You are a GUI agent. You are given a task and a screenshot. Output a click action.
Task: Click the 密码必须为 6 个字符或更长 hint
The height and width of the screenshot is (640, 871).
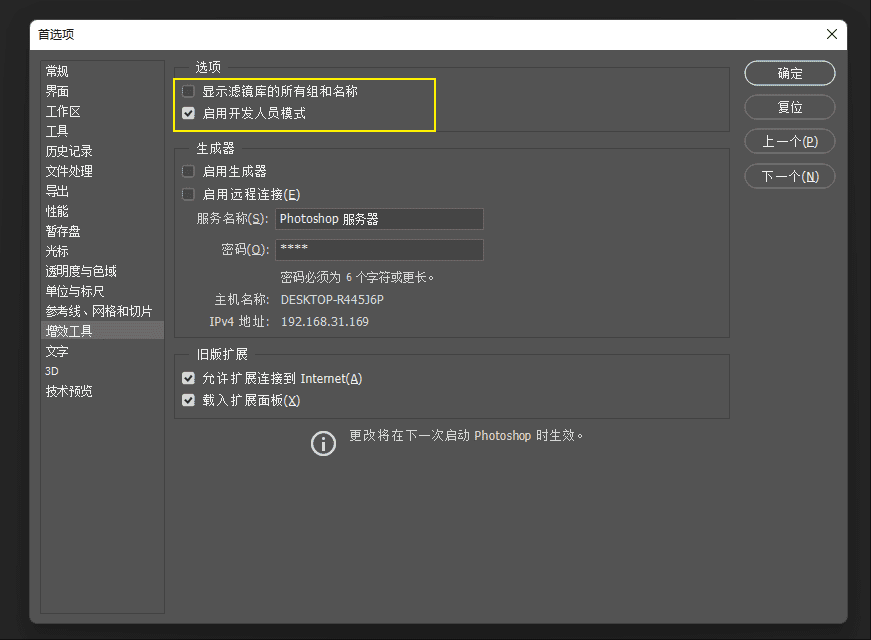pyautogui.click(x=357, y=277)
